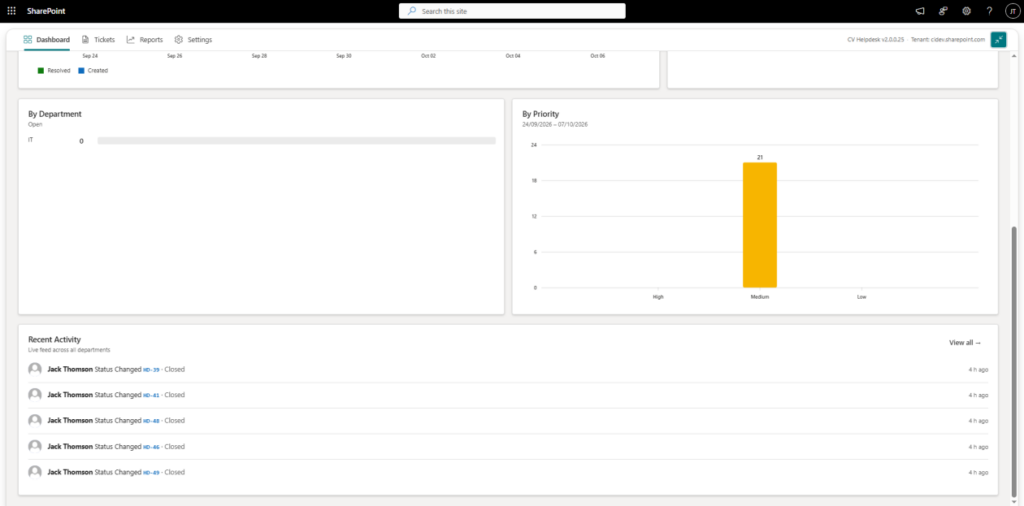Screen dimensions: 1024x506
Task: Click the magnifier icon in search box
Action: coord(412,11)
